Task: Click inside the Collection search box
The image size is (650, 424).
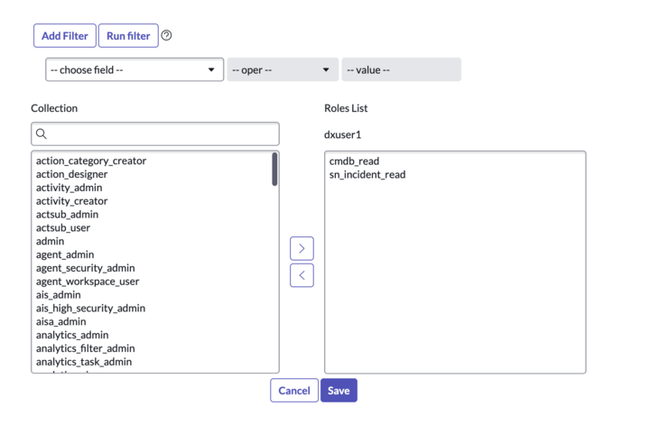Action: [160, 134]
